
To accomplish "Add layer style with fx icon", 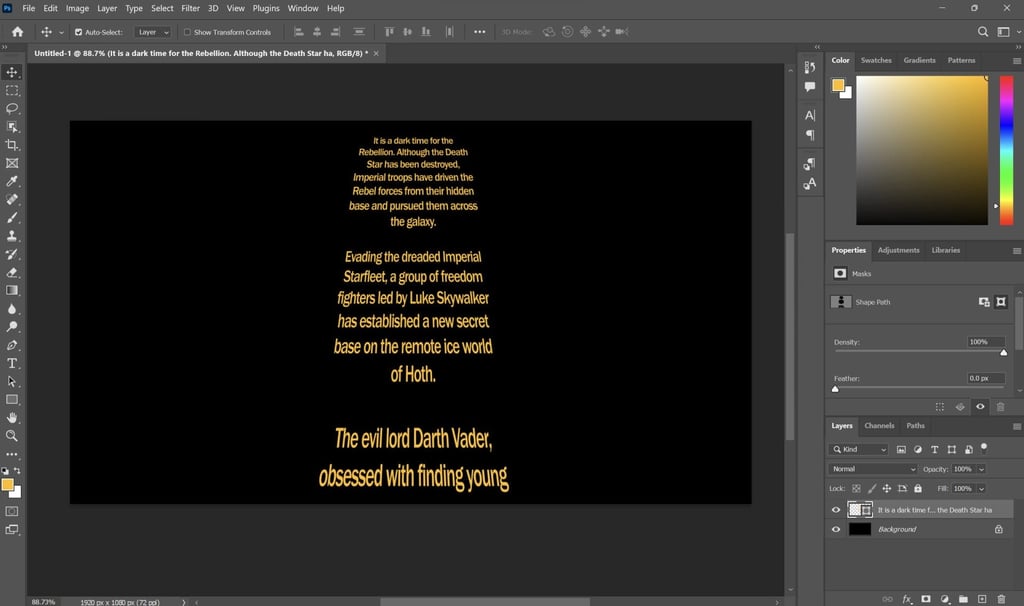I will pos(906,599).
